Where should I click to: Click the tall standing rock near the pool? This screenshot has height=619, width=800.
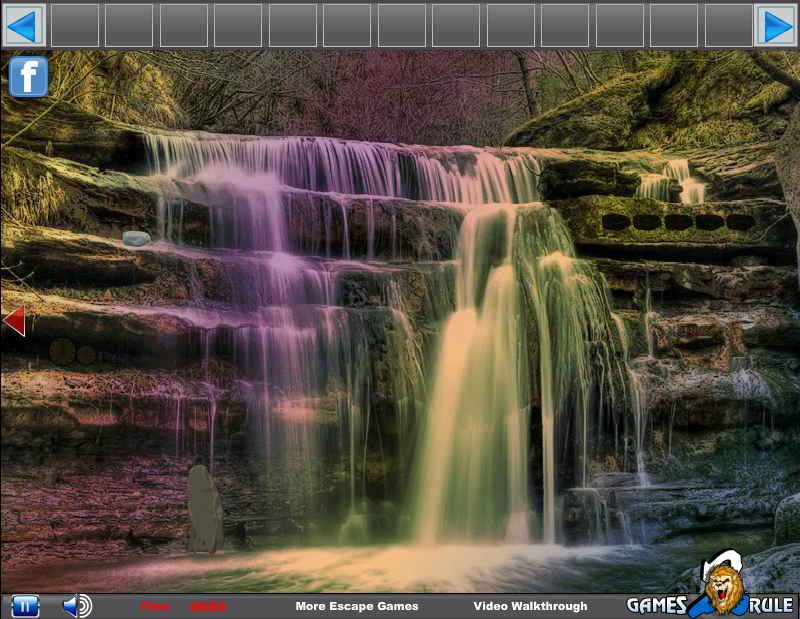(205, 509)
